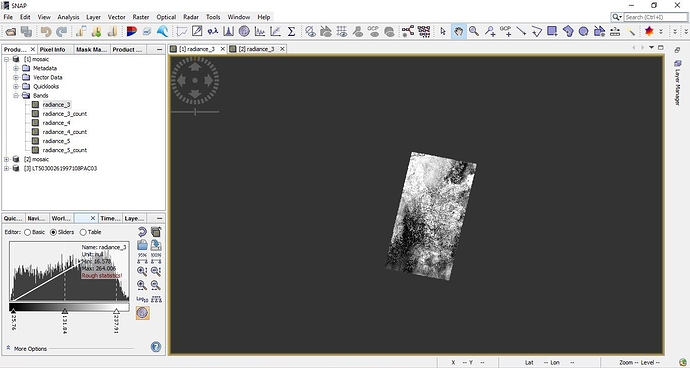Choose the Draw Polygon tool
Screen dimensions: 690x368
coord(568,31)
